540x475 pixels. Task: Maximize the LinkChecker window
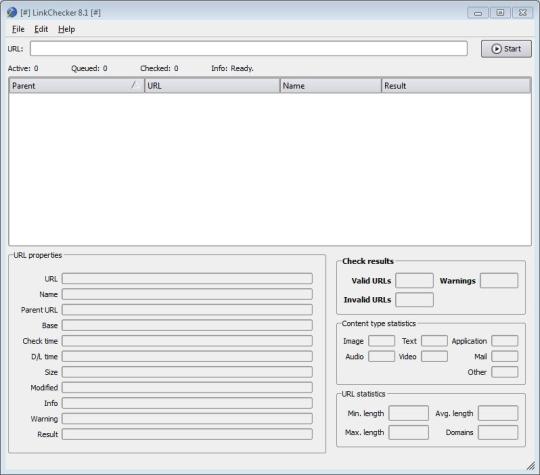(500, 13)
